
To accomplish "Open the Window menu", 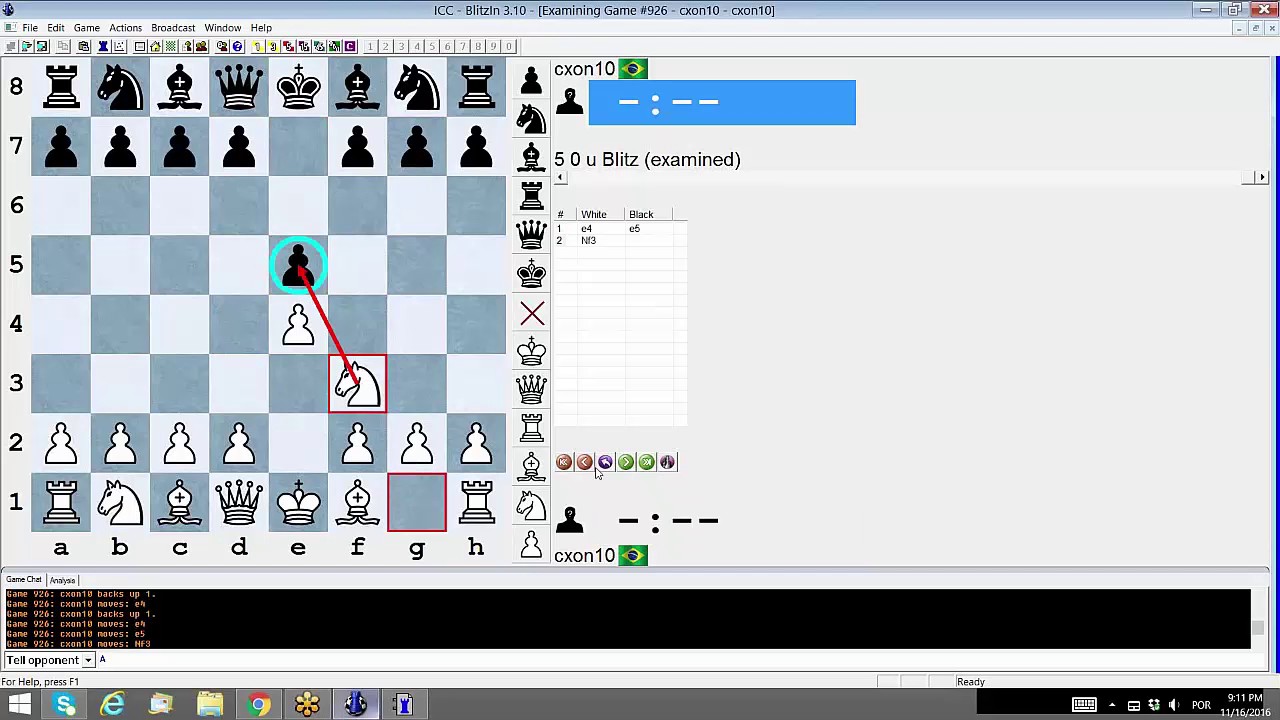I will 223,28.
